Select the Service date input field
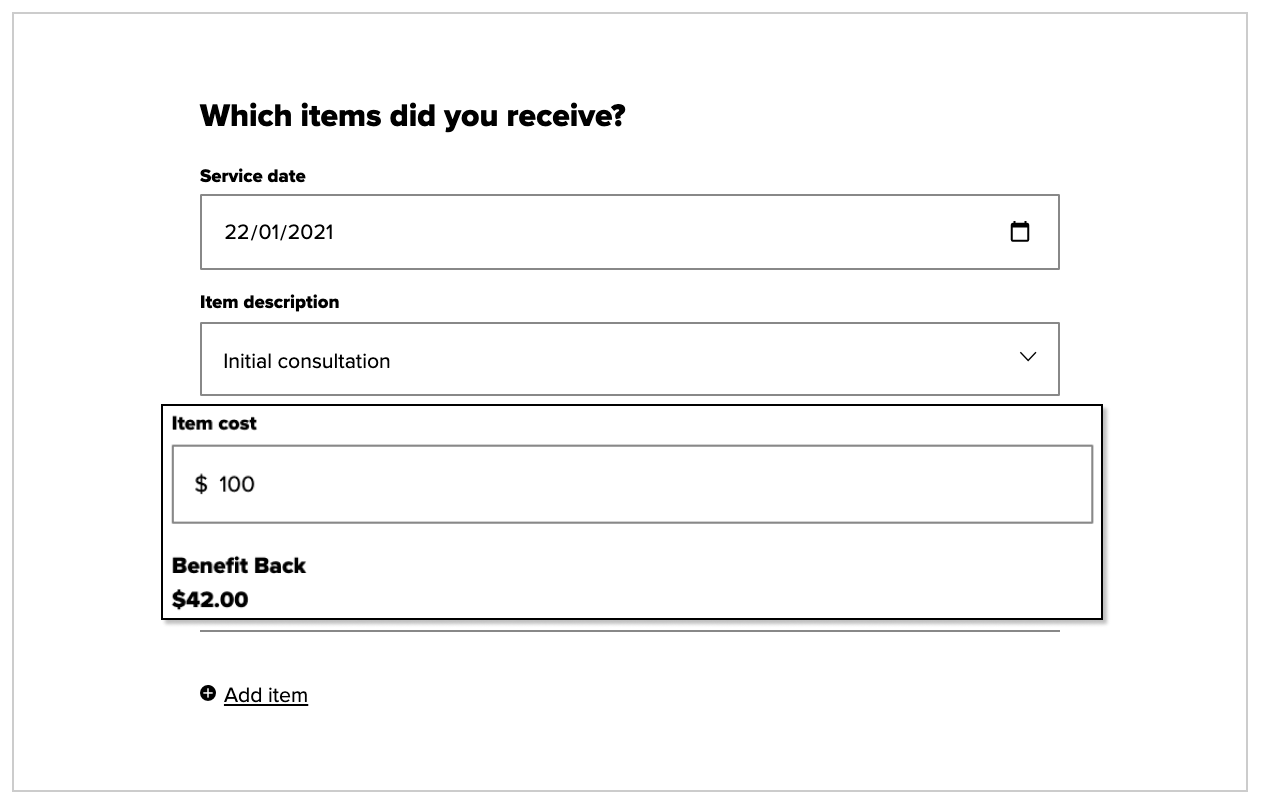The image size is (1264, 808). point(630,232)
